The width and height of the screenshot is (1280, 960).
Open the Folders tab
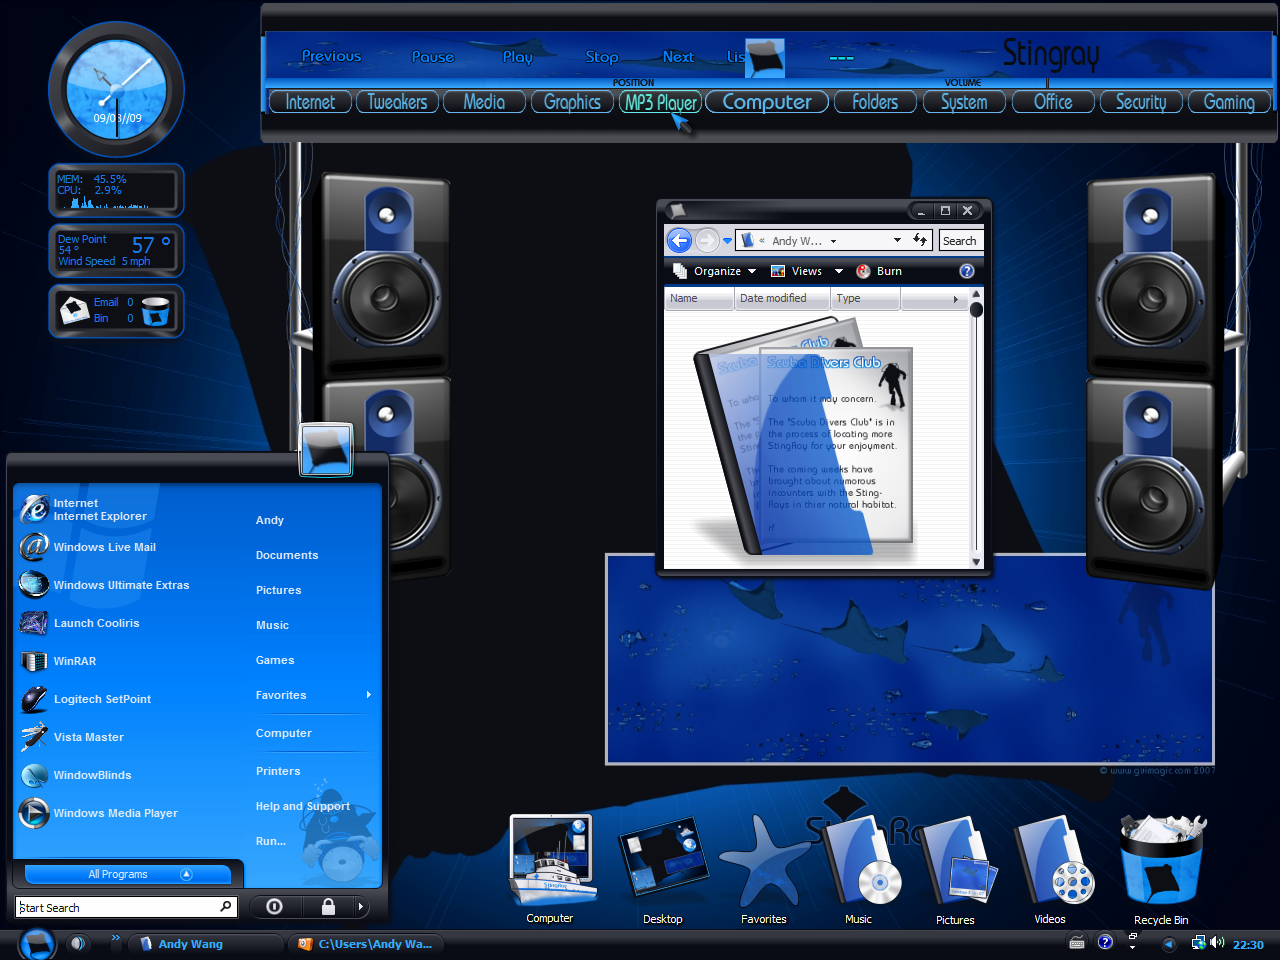875,102
